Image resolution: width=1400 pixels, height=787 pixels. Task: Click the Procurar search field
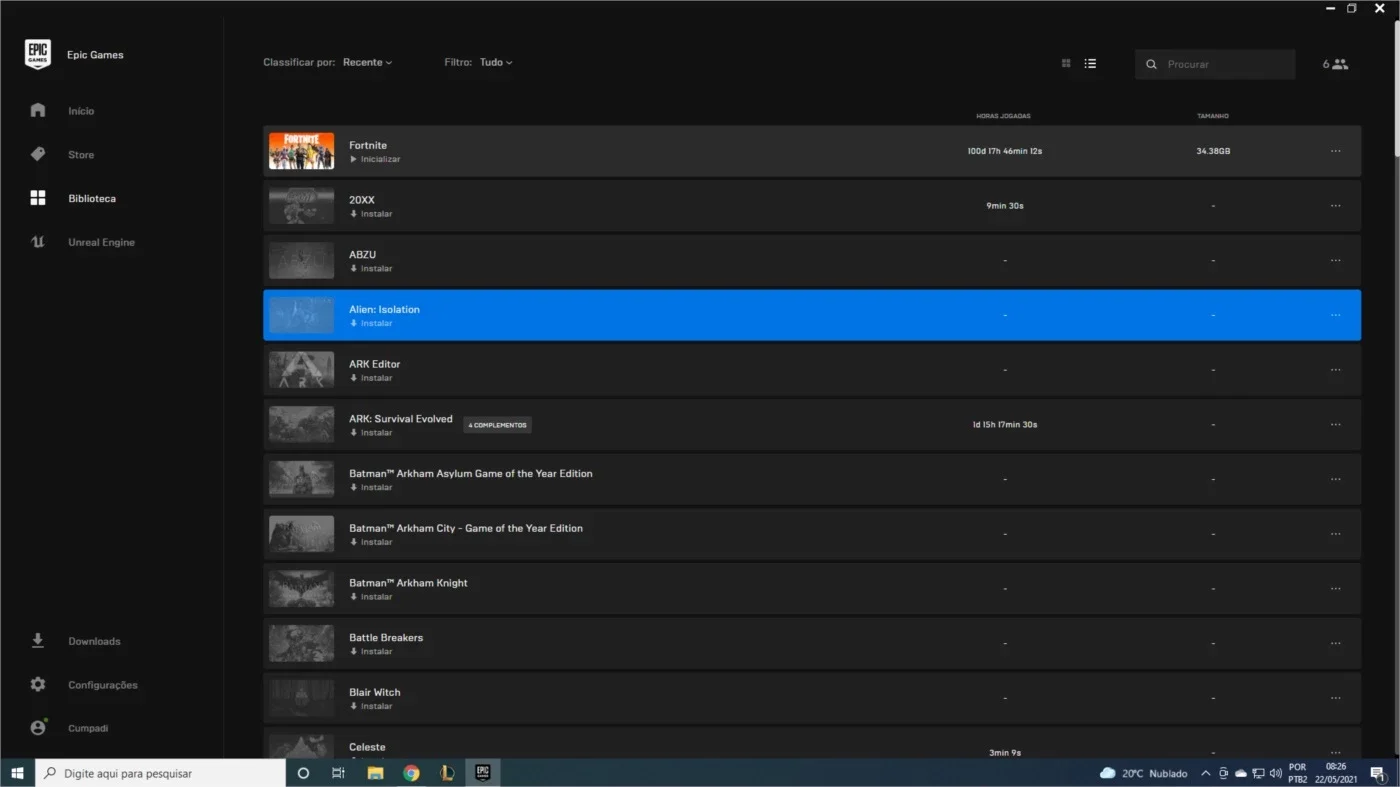click(1215, 64)
